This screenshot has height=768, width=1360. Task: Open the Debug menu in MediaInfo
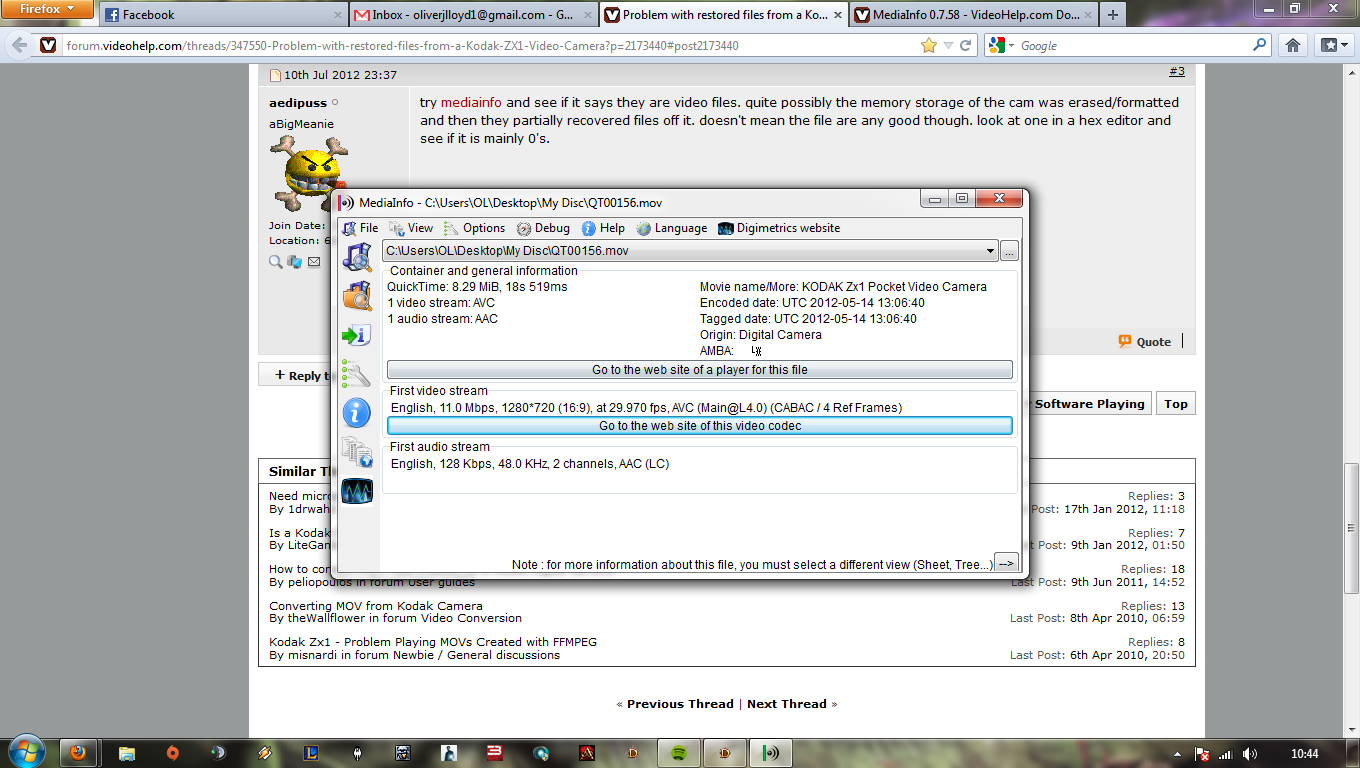click(x=543, y=228)
